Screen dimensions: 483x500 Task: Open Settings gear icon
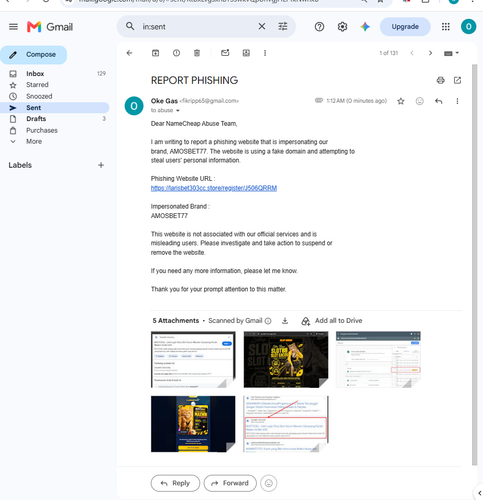[342, 27]
